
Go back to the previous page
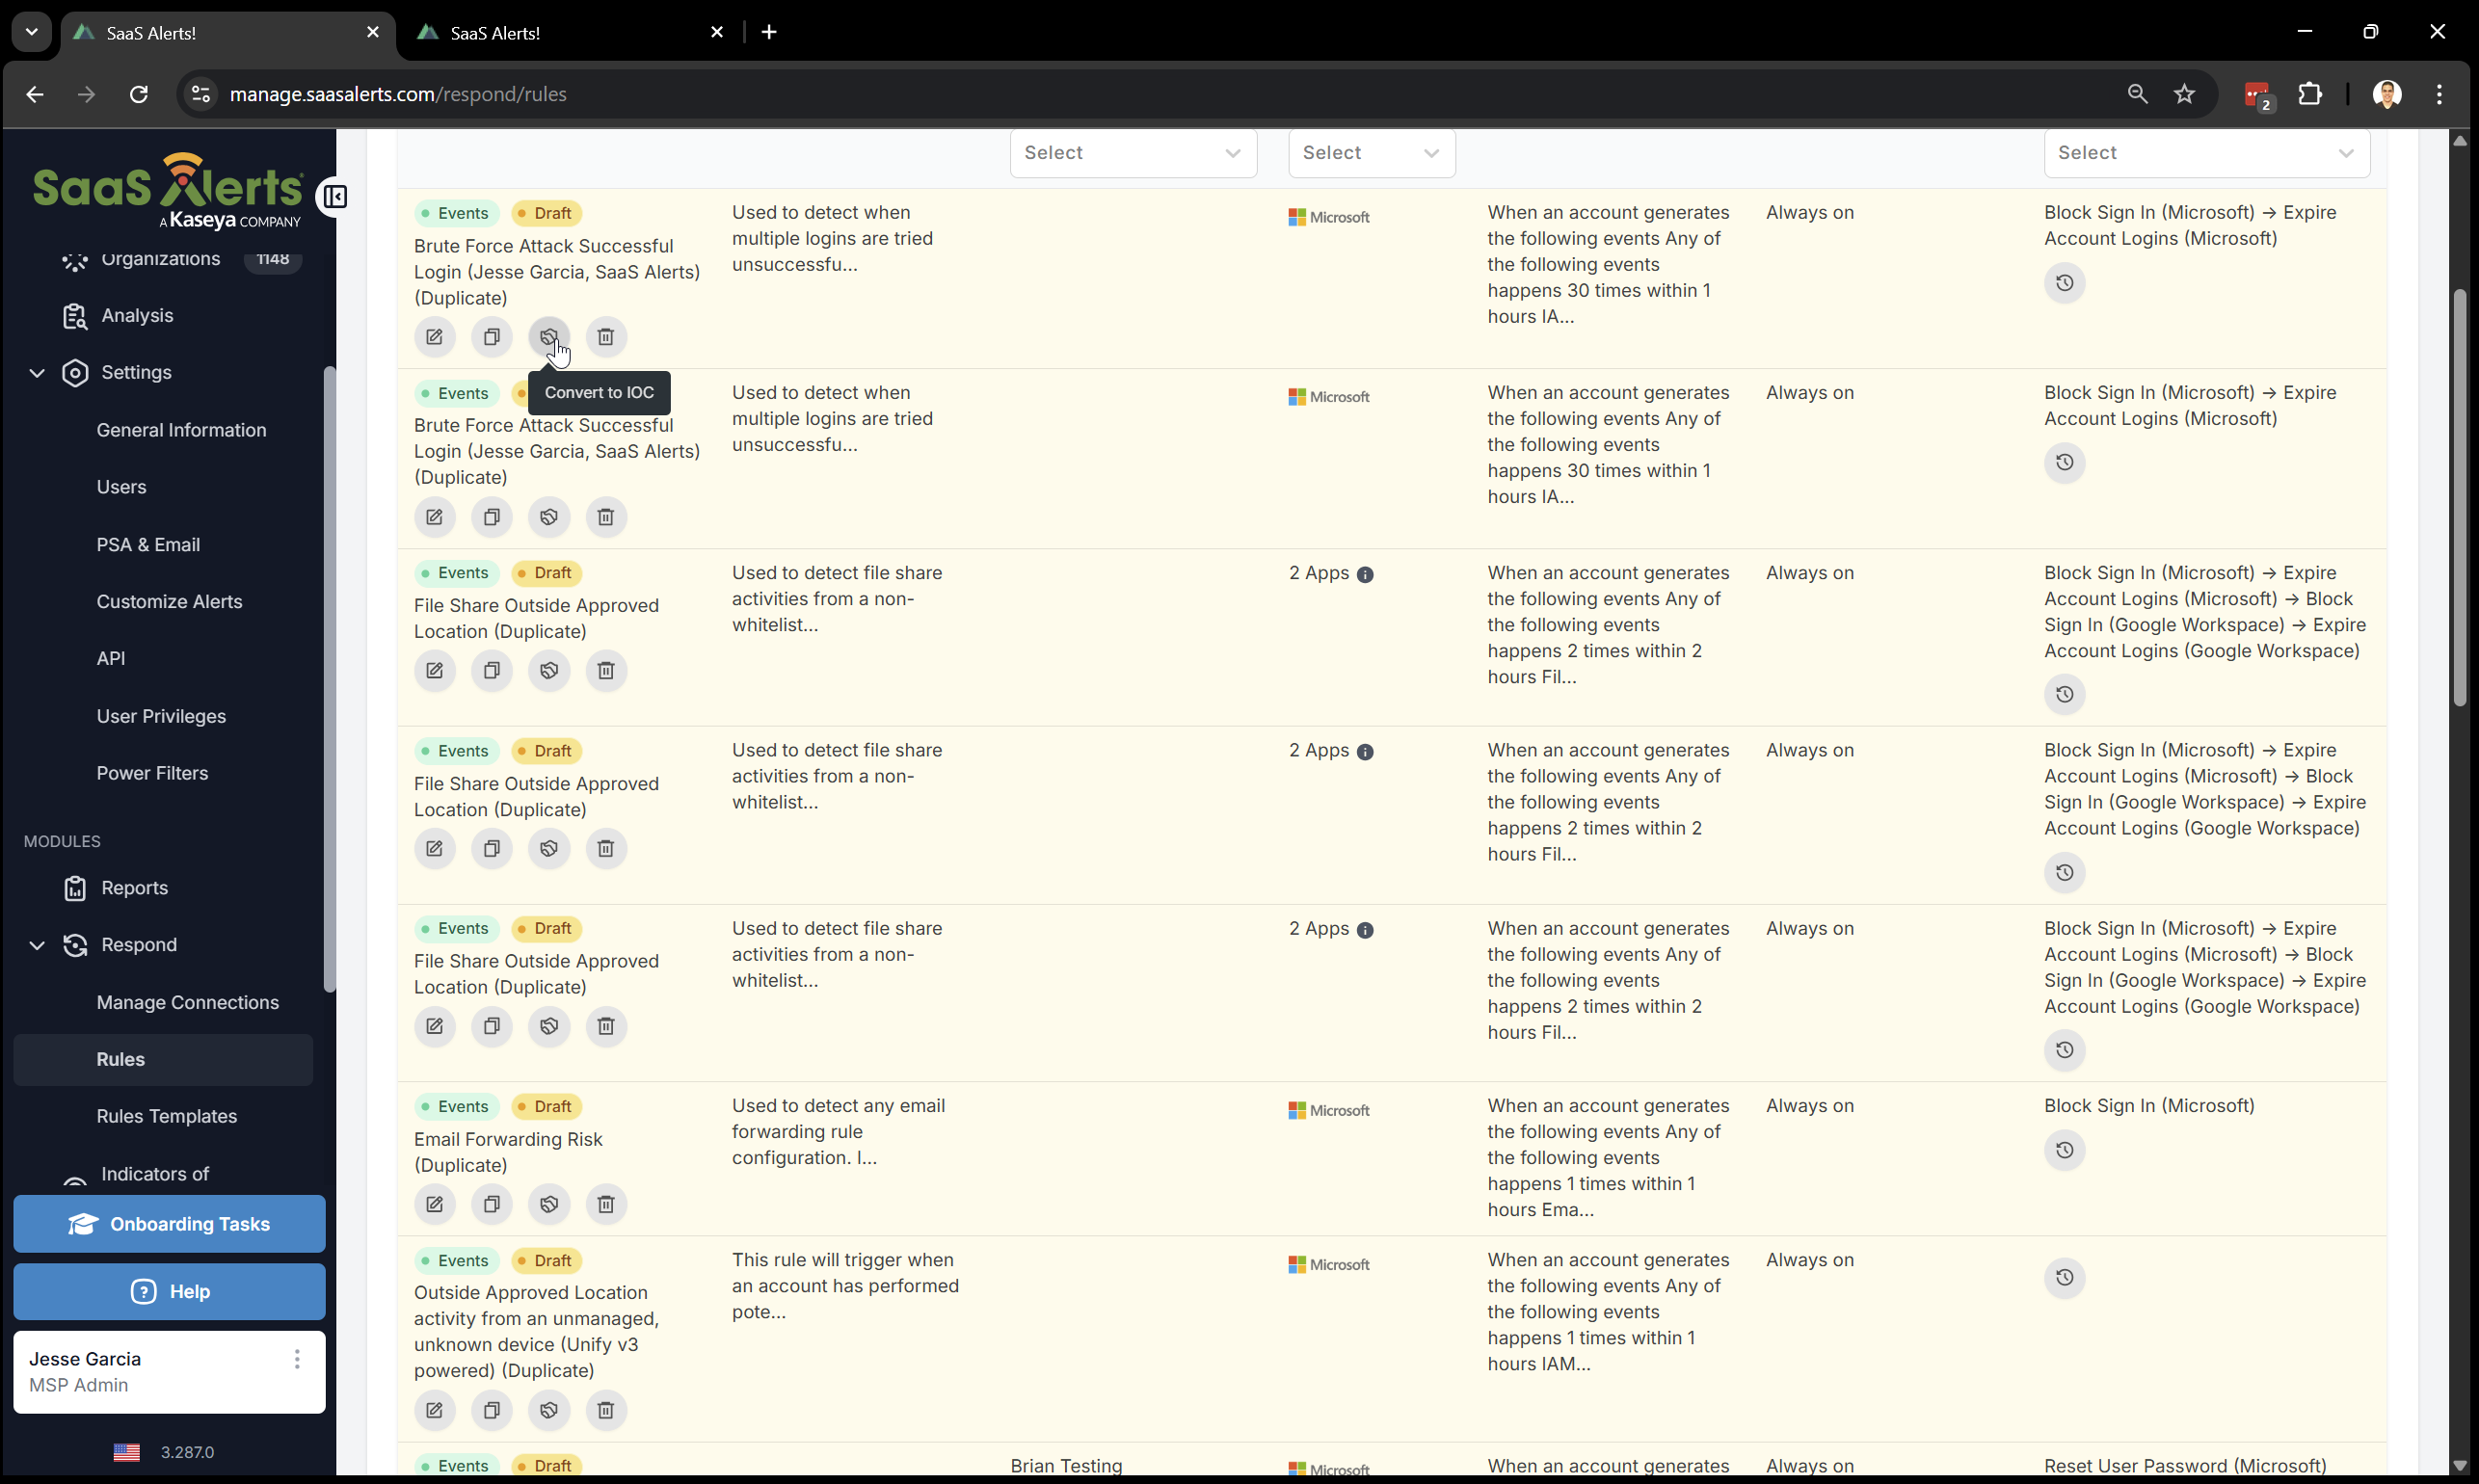(x=35, y=94)
